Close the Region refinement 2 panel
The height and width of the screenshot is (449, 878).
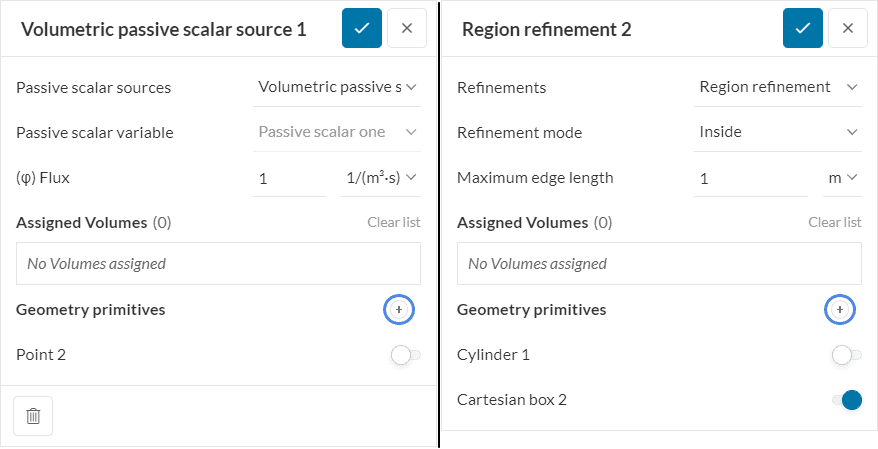point(847,28)
